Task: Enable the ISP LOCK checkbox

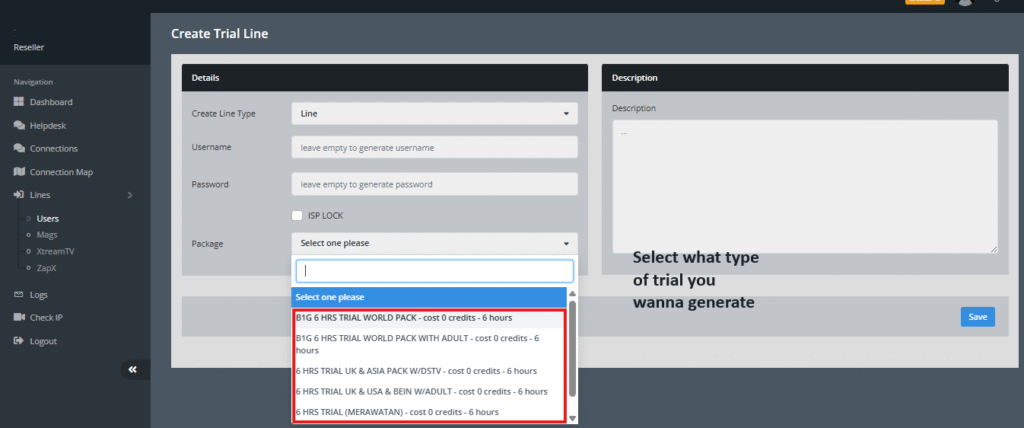Action: click(297, 215)
